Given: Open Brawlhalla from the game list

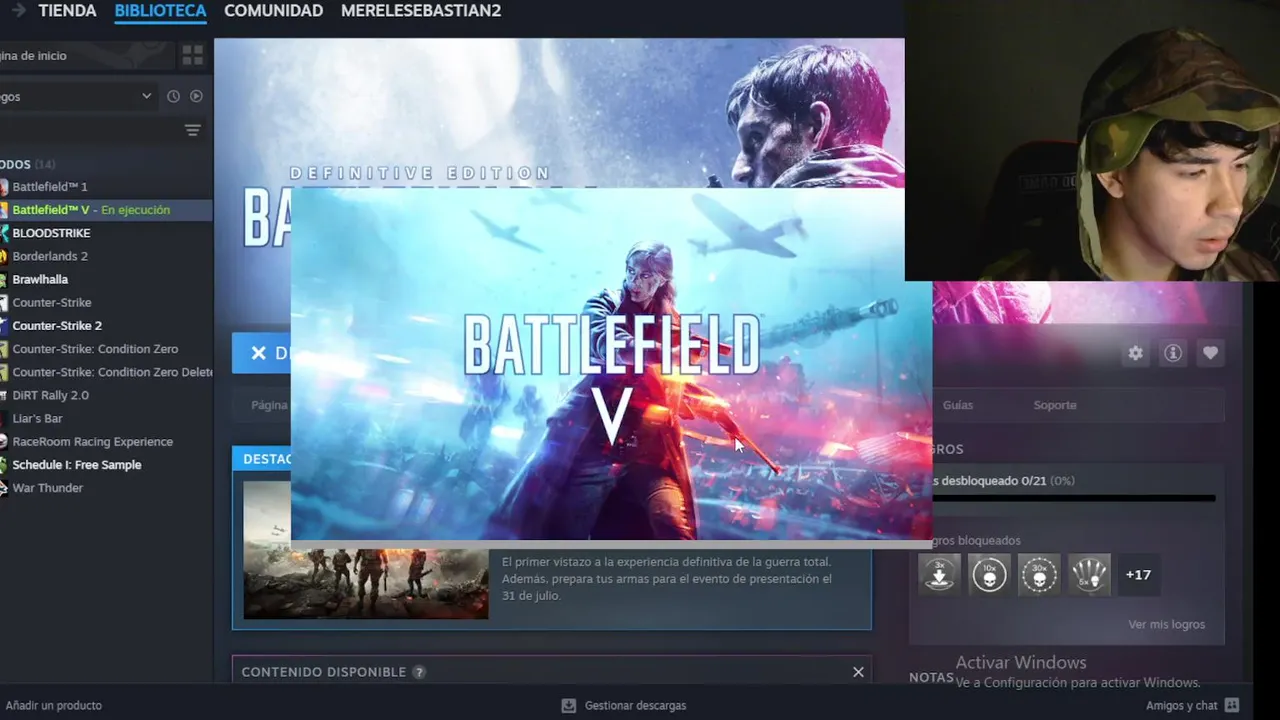Looking at the screenshot, I should tap(106, 279).
